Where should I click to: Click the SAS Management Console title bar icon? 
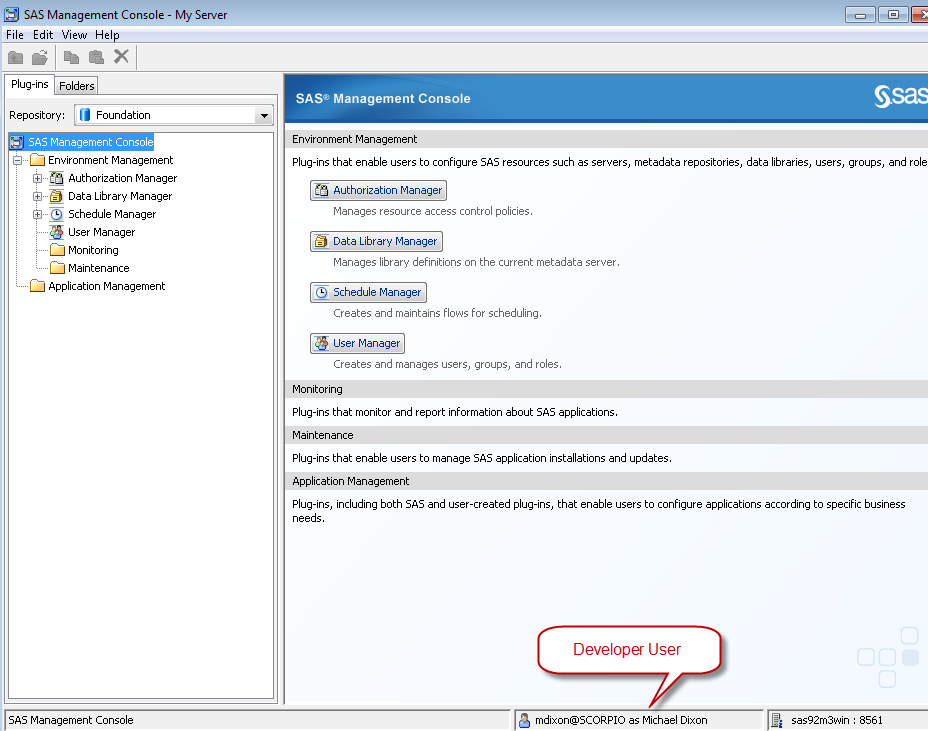click(x=11, y=14)
